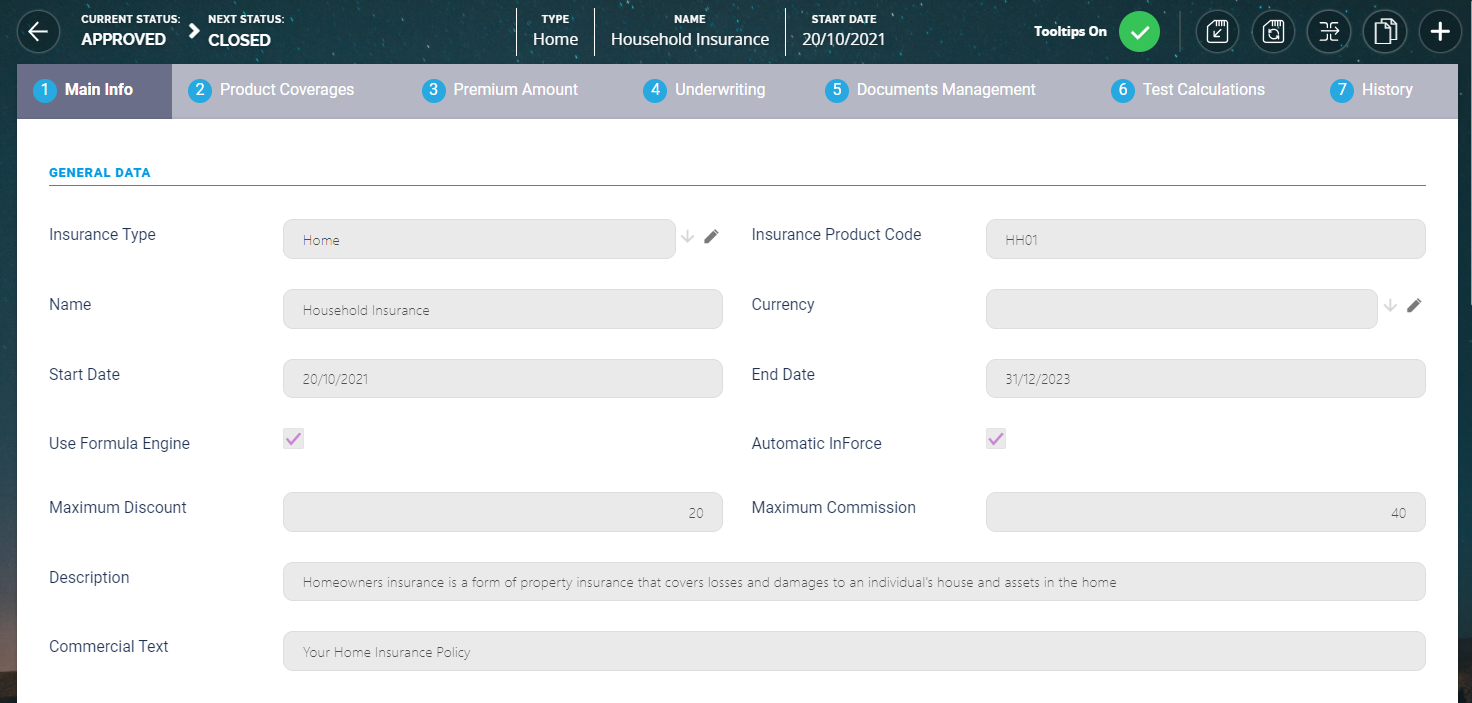Click the back arrow button

pyautogui.click(x=38, y=32)
